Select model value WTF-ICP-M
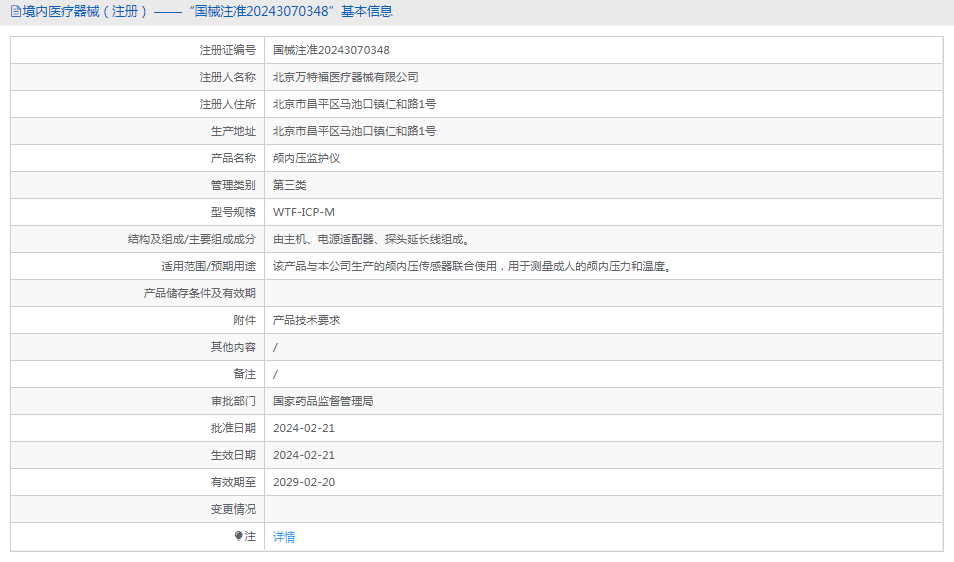The image size is (954, 562). [304, 212]
